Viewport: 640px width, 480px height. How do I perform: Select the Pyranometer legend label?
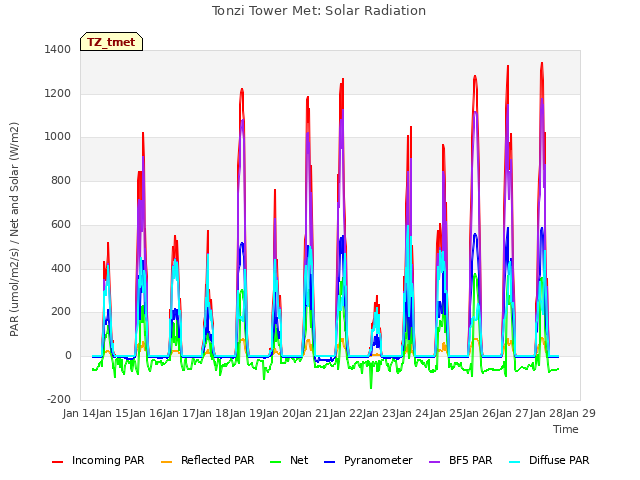click(378, 460)
